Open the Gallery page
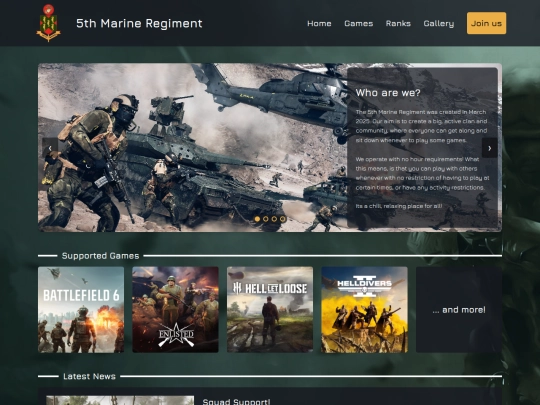This screenshot has height=405, width=540. (x=439, y=23)
